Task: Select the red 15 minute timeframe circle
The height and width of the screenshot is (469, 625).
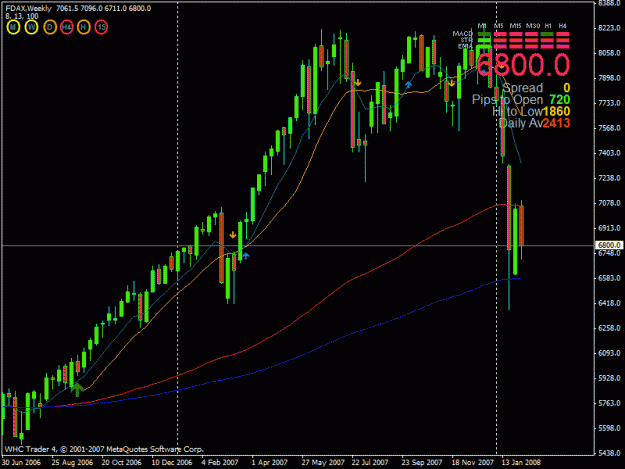Action: point(102,27)
